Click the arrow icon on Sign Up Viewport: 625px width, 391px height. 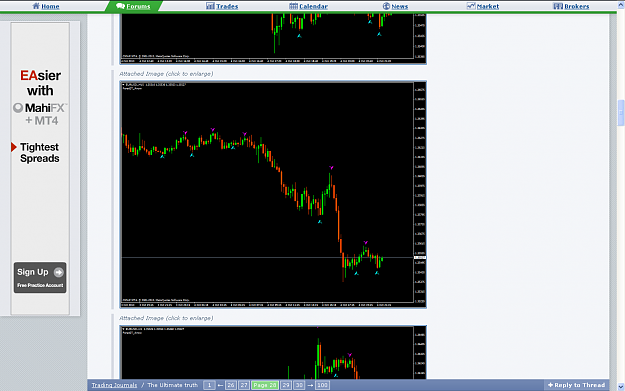(x=59, y=272)
